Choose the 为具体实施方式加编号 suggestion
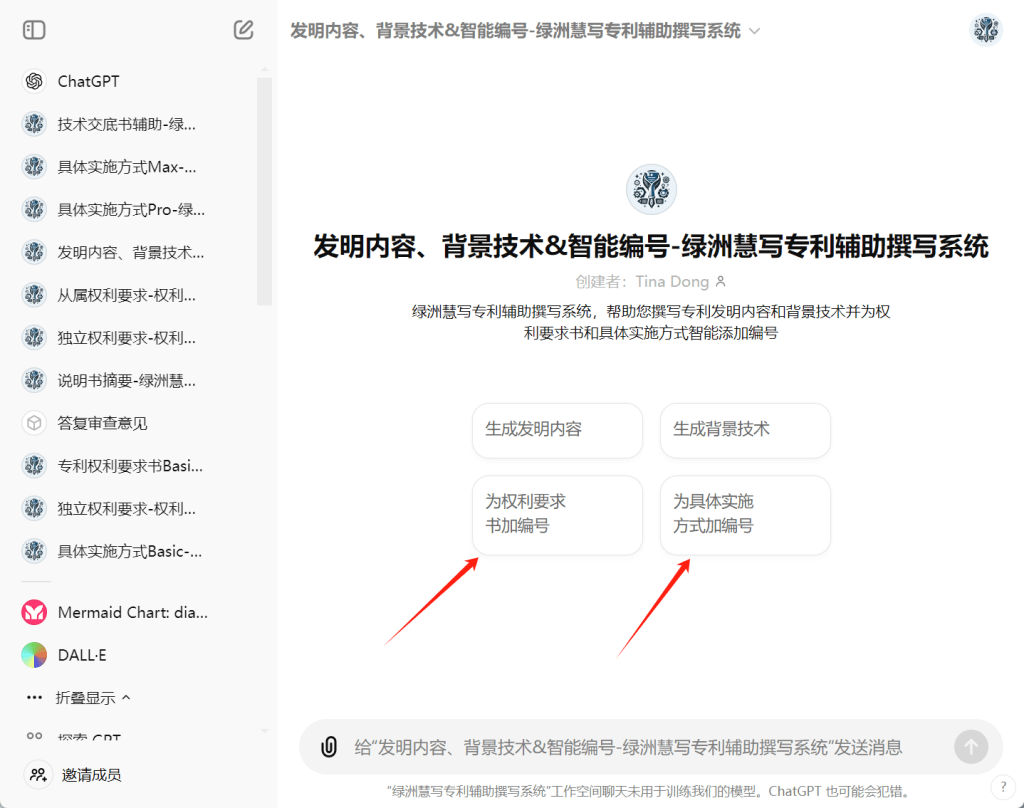 tap(745, 514)
